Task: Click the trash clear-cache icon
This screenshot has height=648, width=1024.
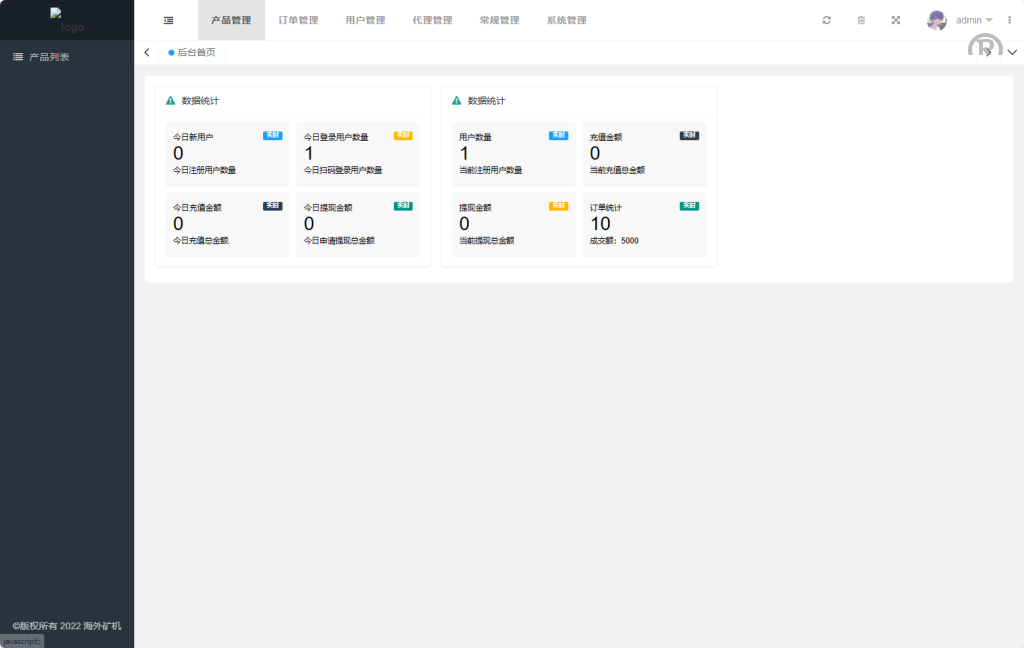Action: pyautogui.click(x=861, y=20)
